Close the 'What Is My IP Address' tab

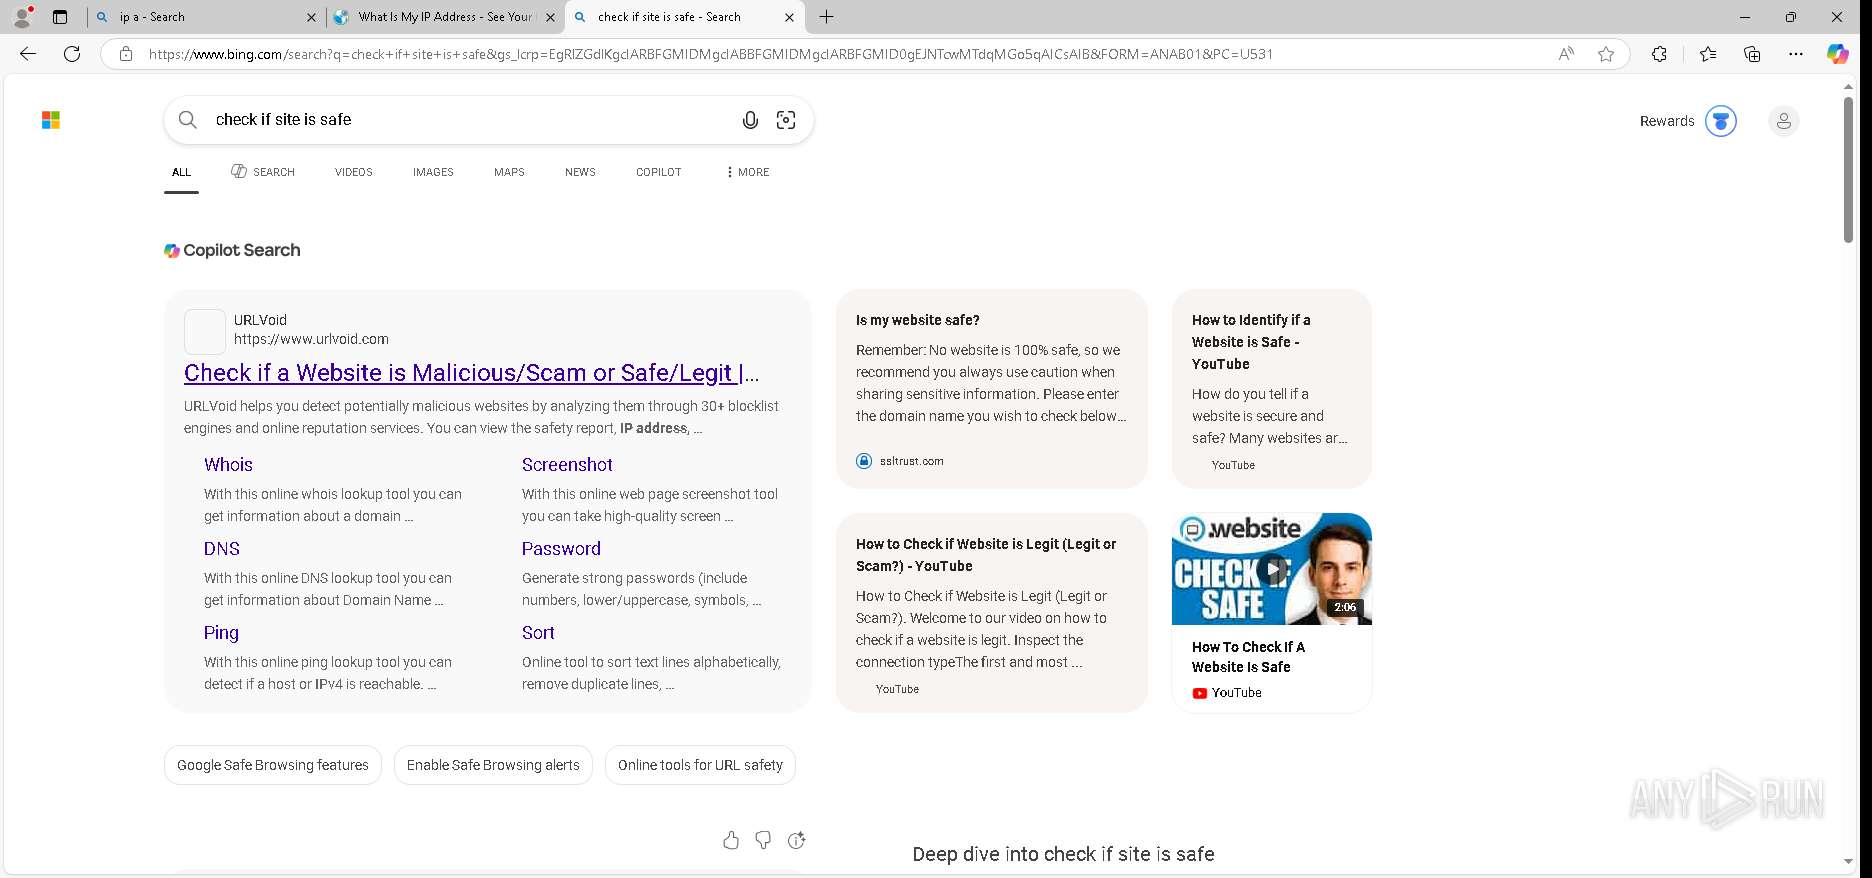pyautogui.click(x=550, y=17)
